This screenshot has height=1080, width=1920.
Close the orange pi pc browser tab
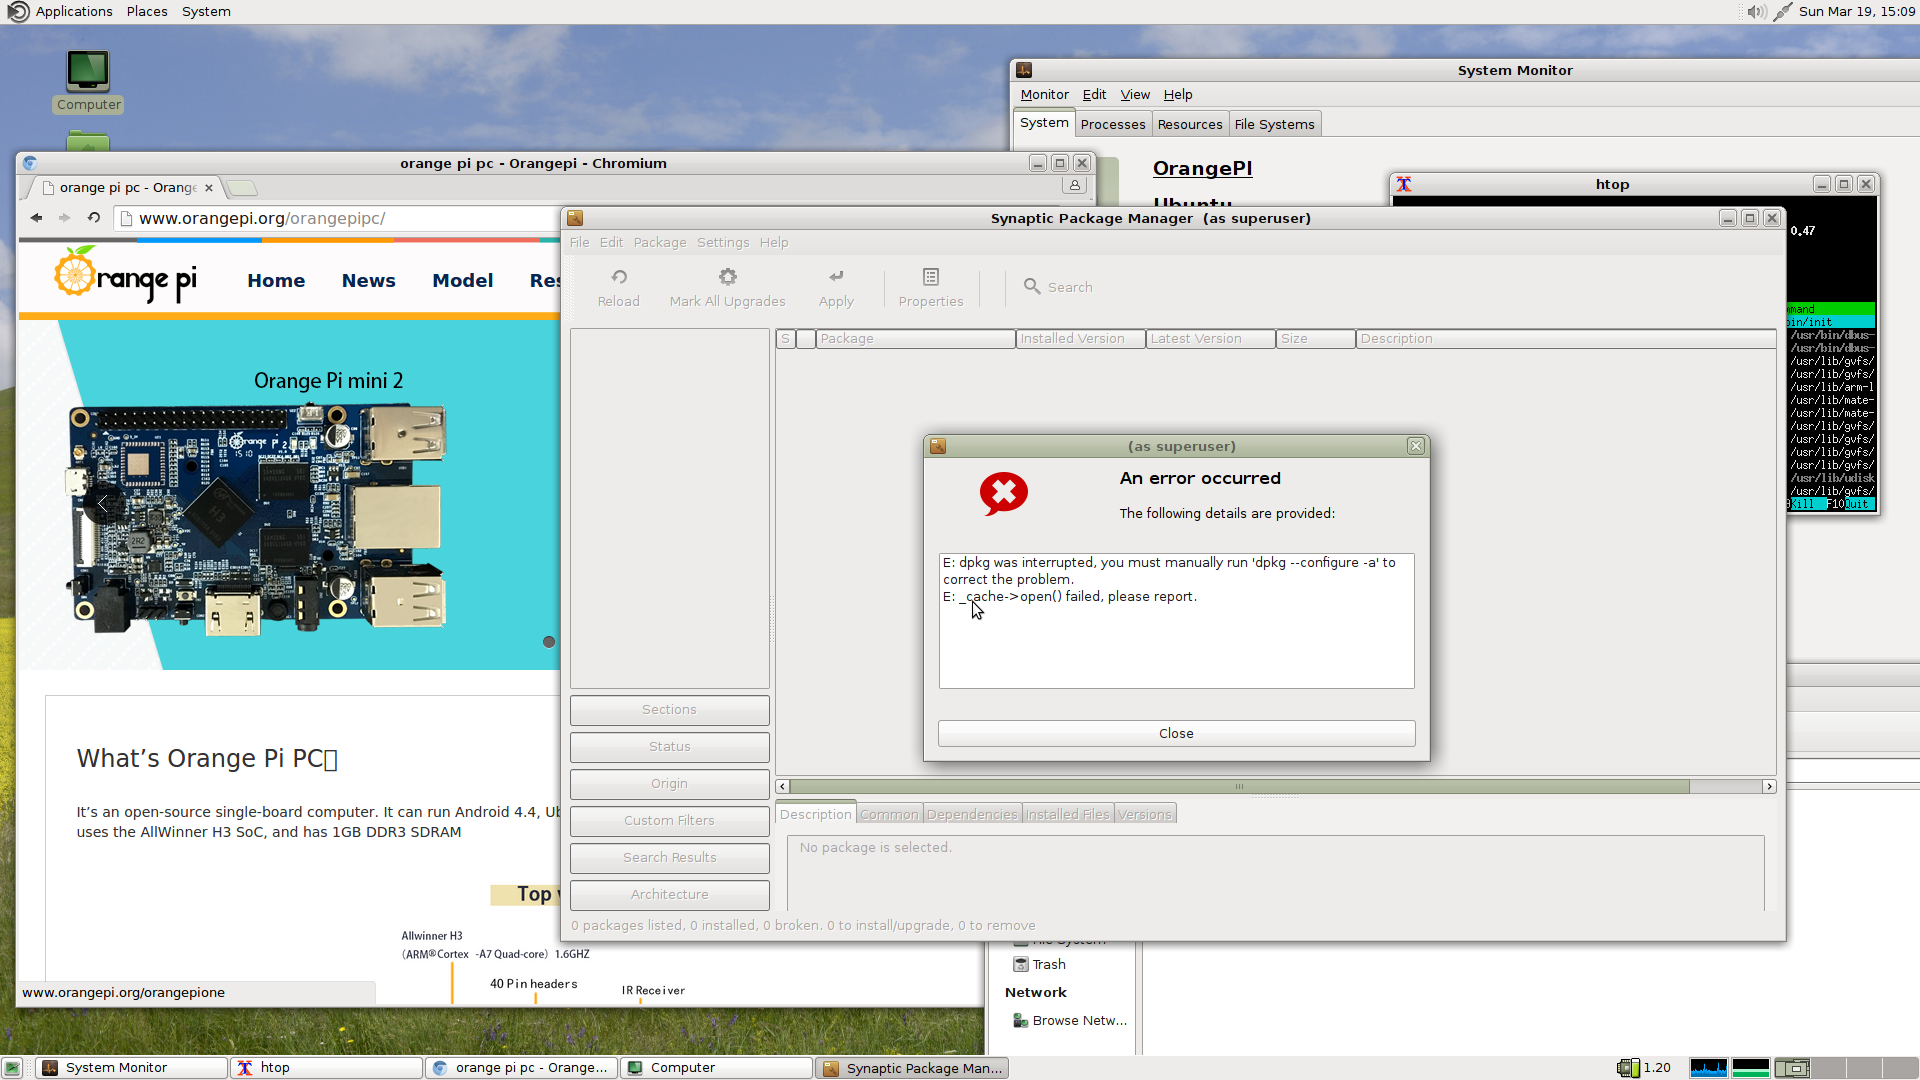[x=209, y=188]
